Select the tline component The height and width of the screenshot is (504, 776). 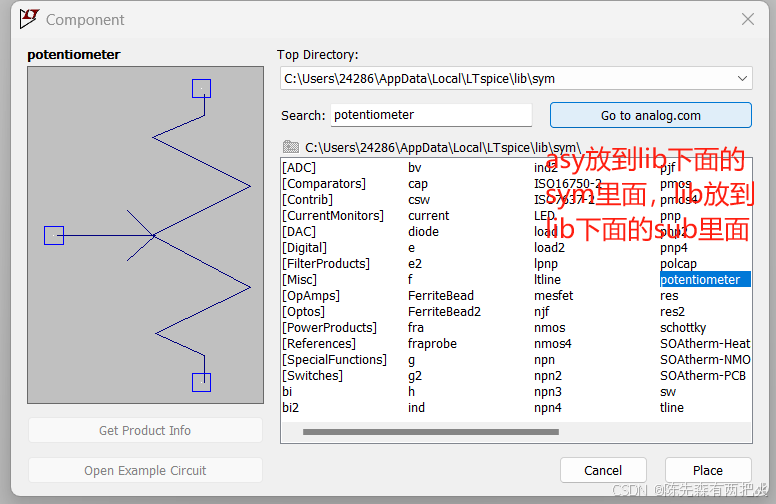(x=672, y=407)
